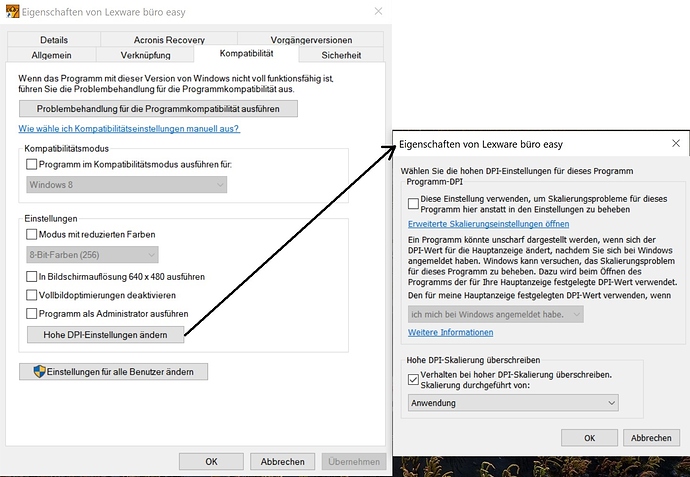The width and height of the screenshot is (690, 477).
Task: Follow the Weitere Informationen link
Action: pyautogui.click(x=450, y=332)
